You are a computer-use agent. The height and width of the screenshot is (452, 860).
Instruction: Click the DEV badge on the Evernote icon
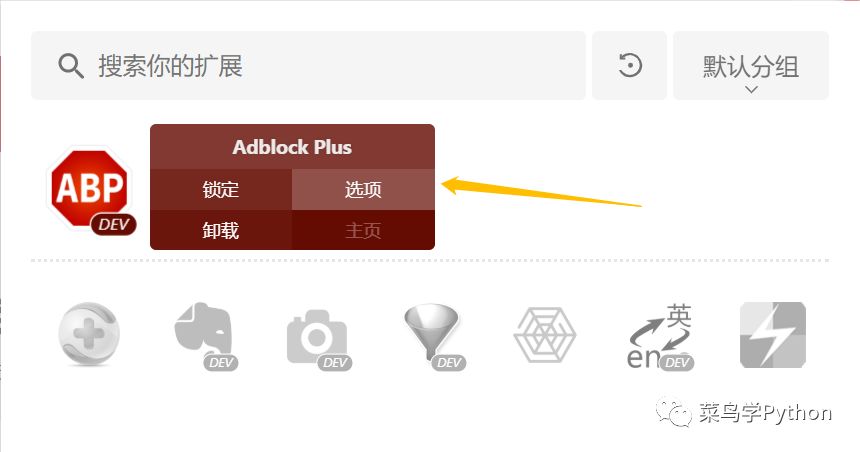222,363
